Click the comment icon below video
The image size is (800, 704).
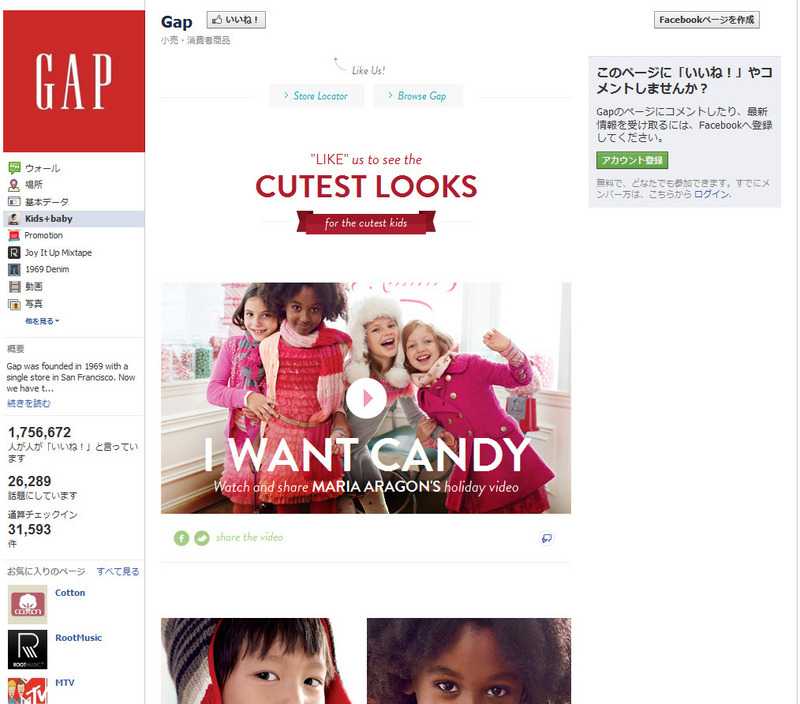(x=546, y=538)
